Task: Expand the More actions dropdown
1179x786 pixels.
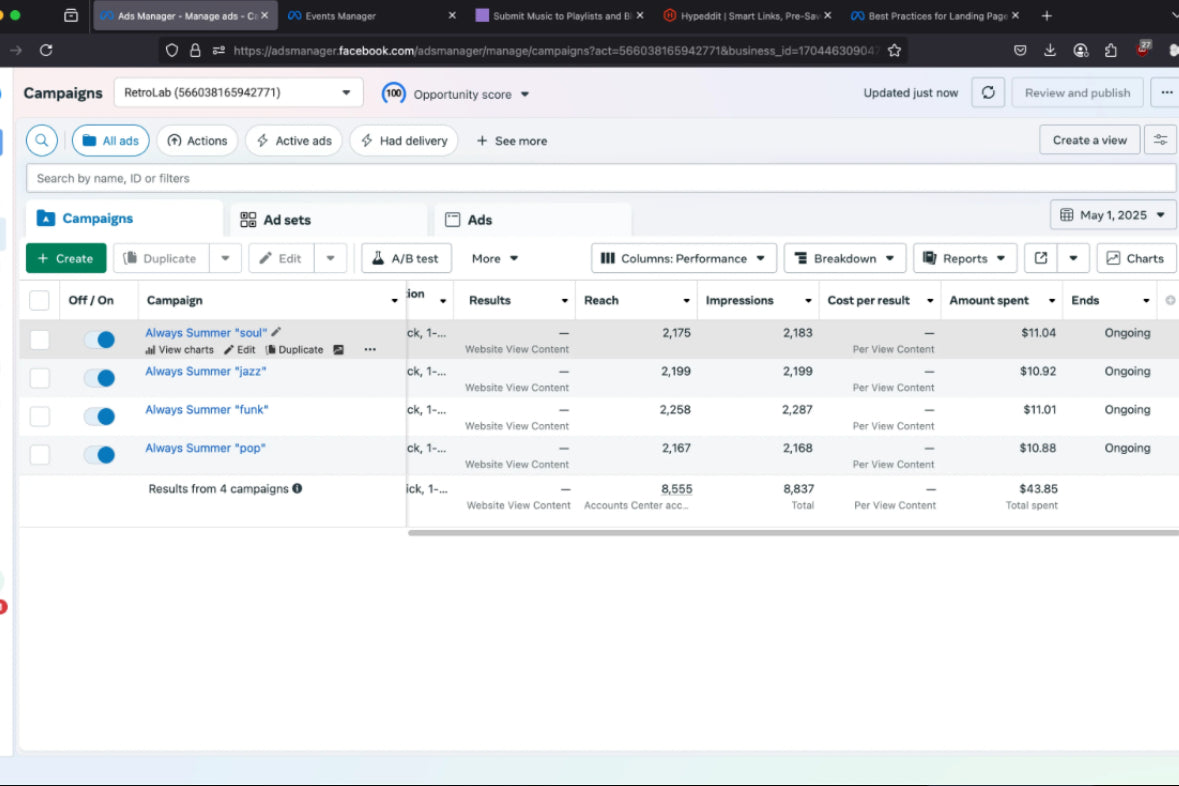Action: coord(495,258)
